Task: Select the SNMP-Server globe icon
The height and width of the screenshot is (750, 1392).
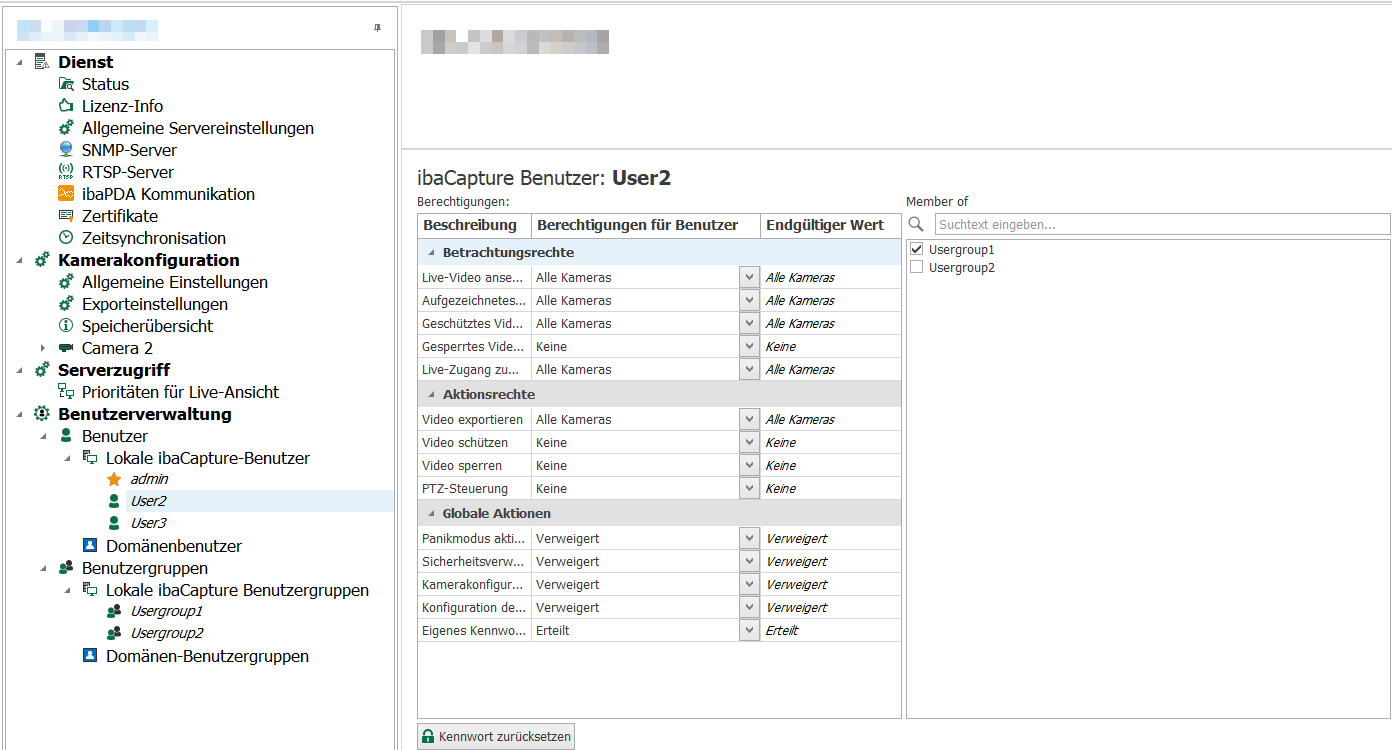Action: 66,150
